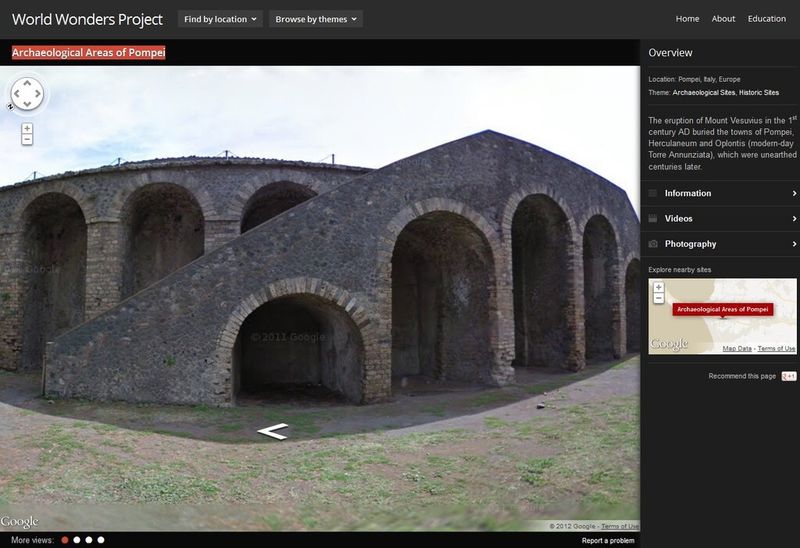
Task: Zoom in on the Street View panorama
Action: (x=27, y=128)
